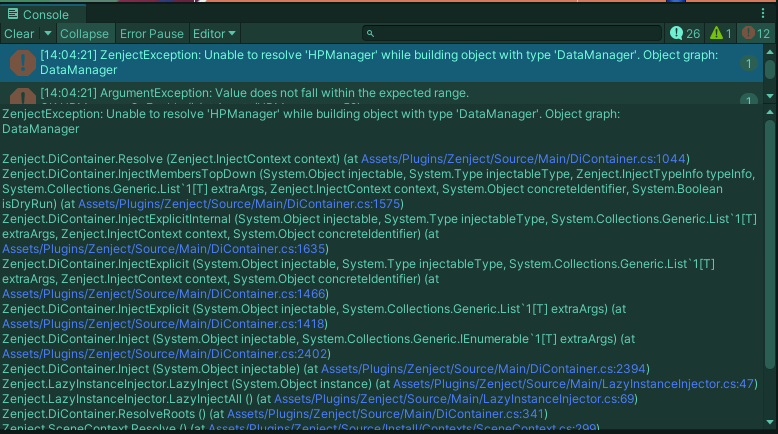Open the Console panel options menu

click(x=763, y=13)
